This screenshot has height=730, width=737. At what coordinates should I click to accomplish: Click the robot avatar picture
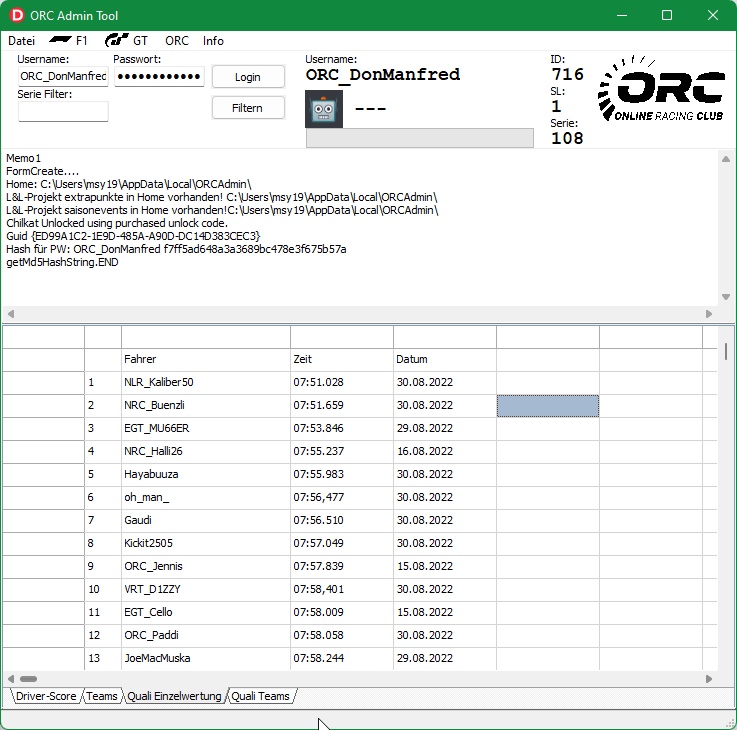[x=324, y=109]
